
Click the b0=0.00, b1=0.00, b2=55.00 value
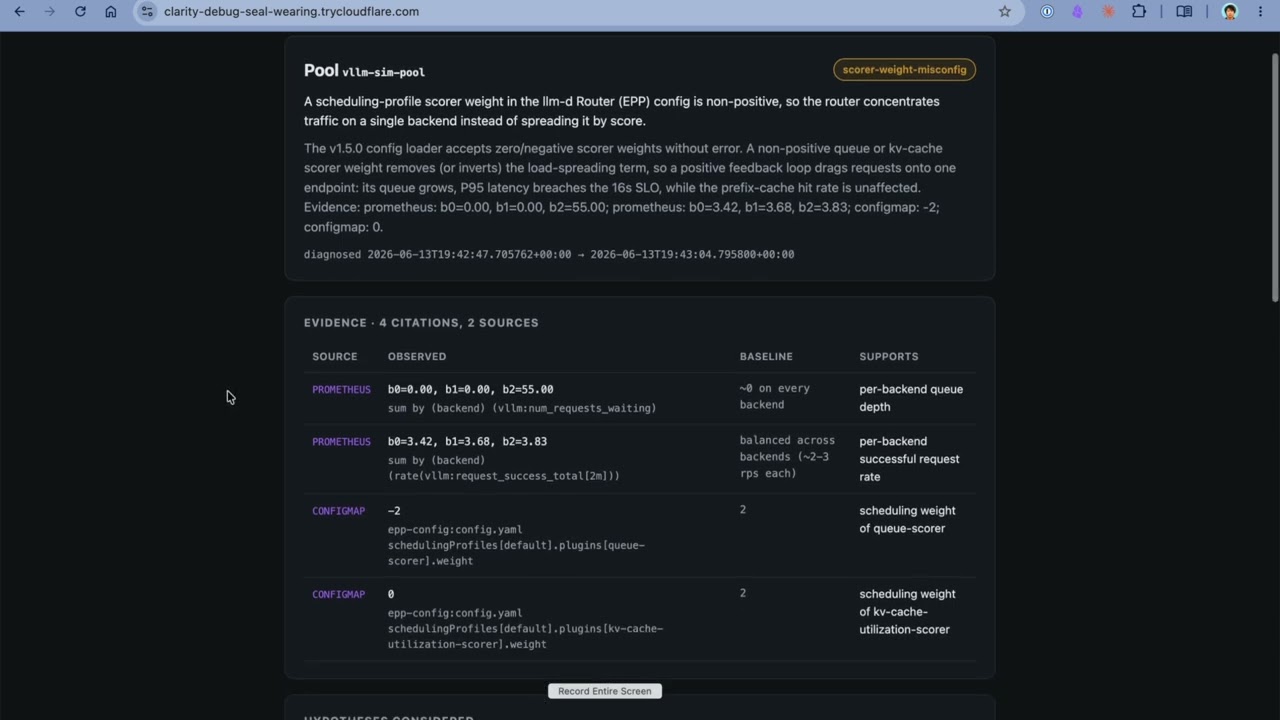tap(470, 389)
